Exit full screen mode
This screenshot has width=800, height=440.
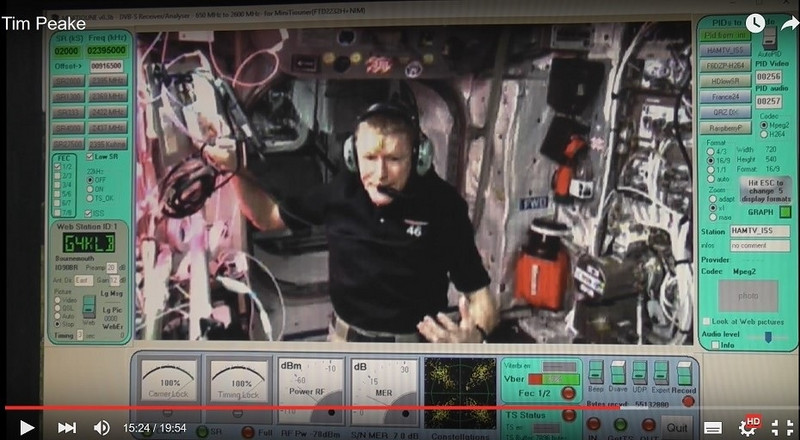click(x=782, y=428)
